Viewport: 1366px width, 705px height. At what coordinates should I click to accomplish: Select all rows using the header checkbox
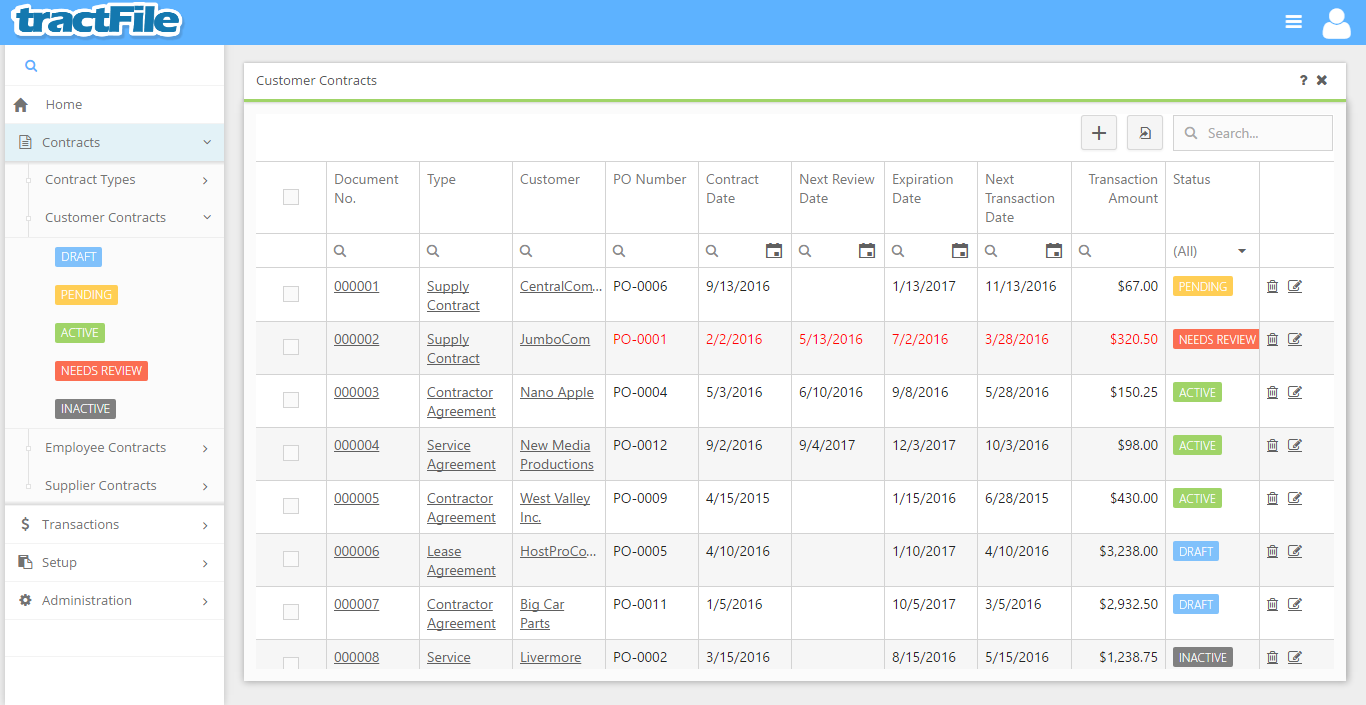[291, 197]
